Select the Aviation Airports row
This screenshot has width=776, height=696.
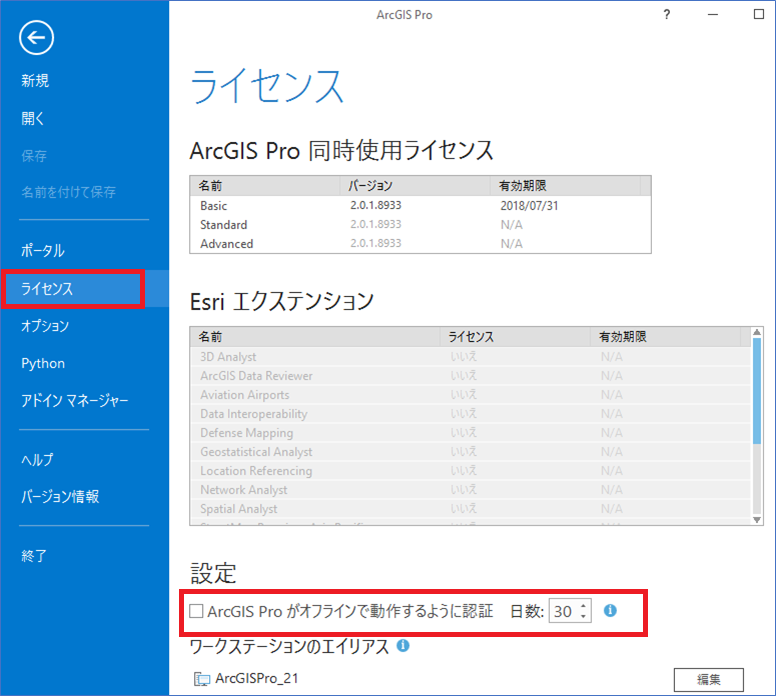(x=471, y=395)
